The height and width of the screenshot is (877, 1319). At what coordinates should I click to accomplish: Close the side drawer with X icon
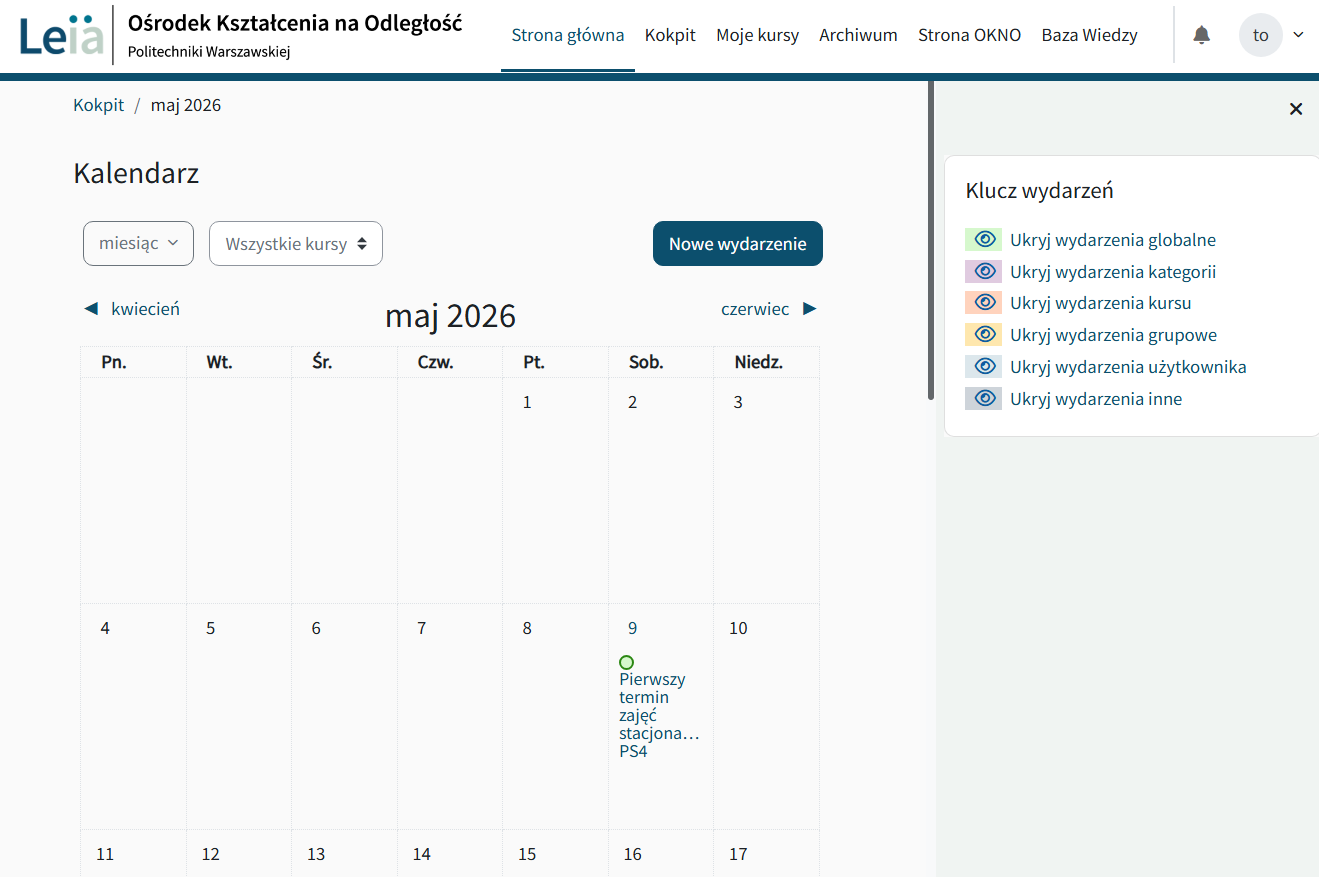click(1296, 109)
